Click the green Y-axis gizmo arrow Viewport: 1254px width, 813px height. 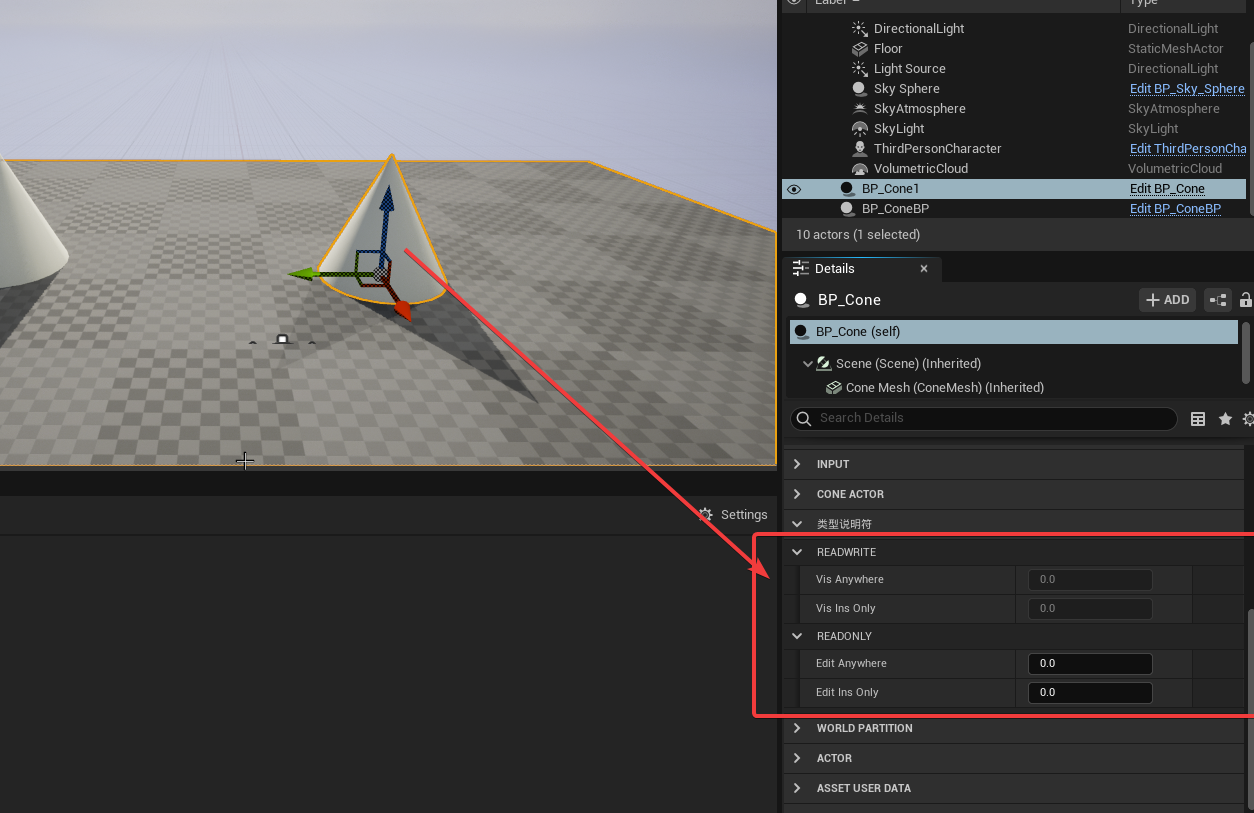tap(303, 273)
